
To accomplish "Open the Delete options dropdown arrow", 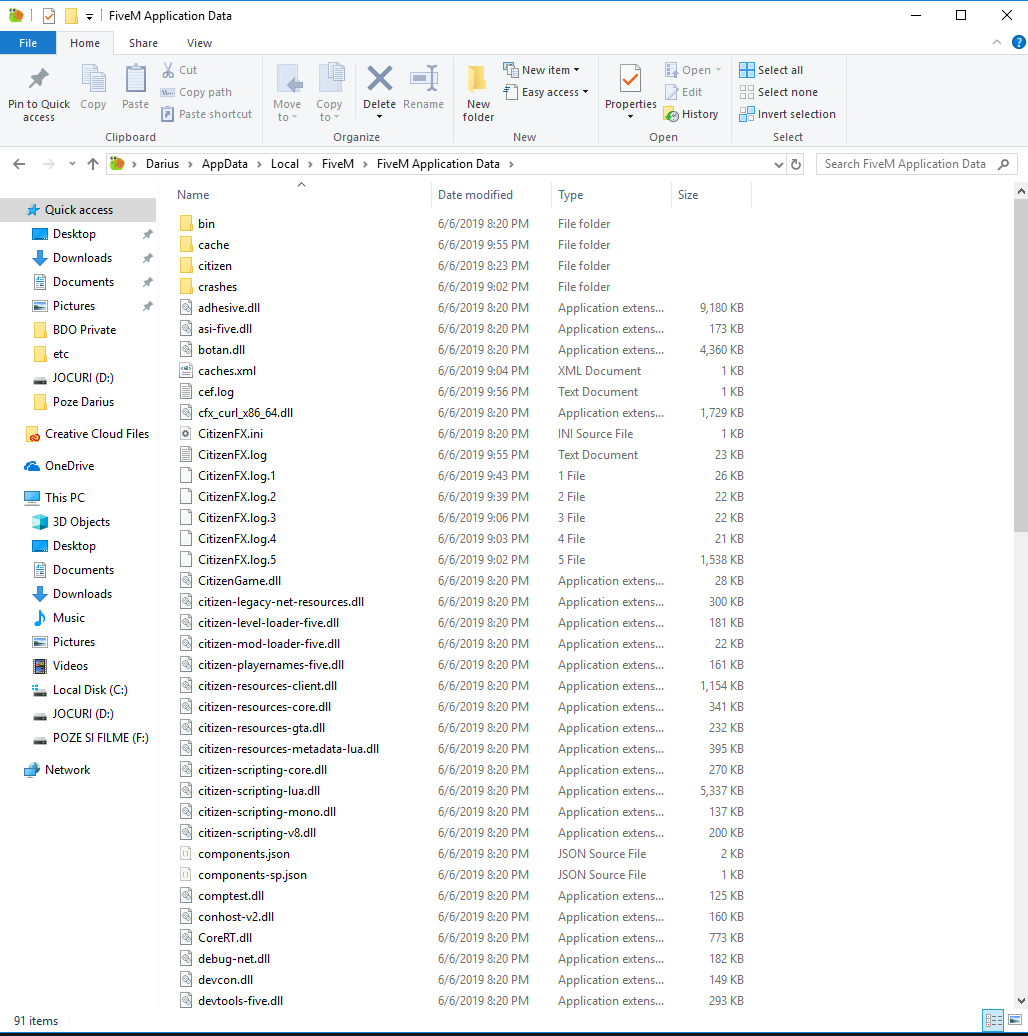I will 379,117.
